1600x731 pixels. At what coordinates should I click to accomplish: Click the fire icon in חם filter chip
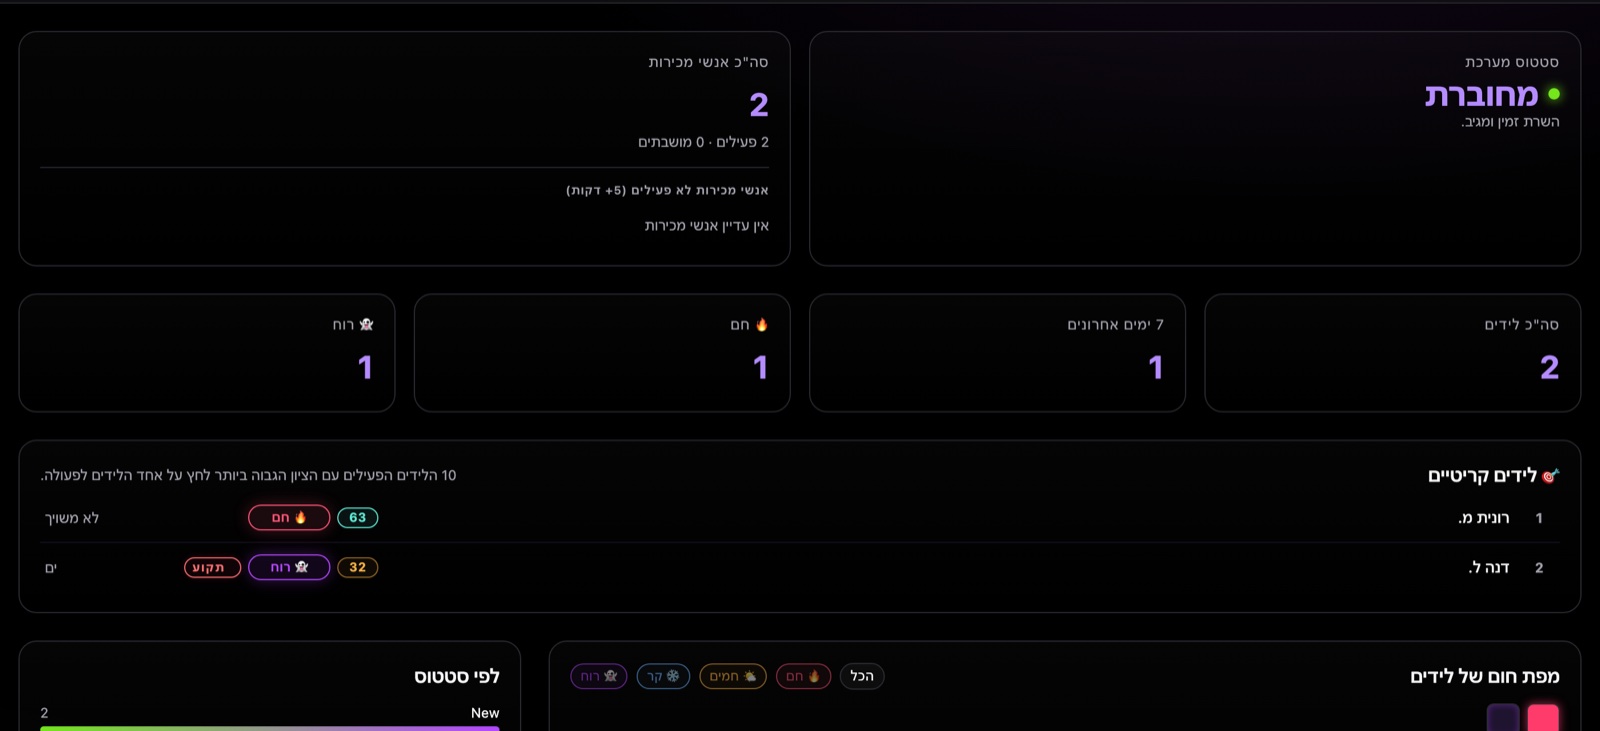814,676
